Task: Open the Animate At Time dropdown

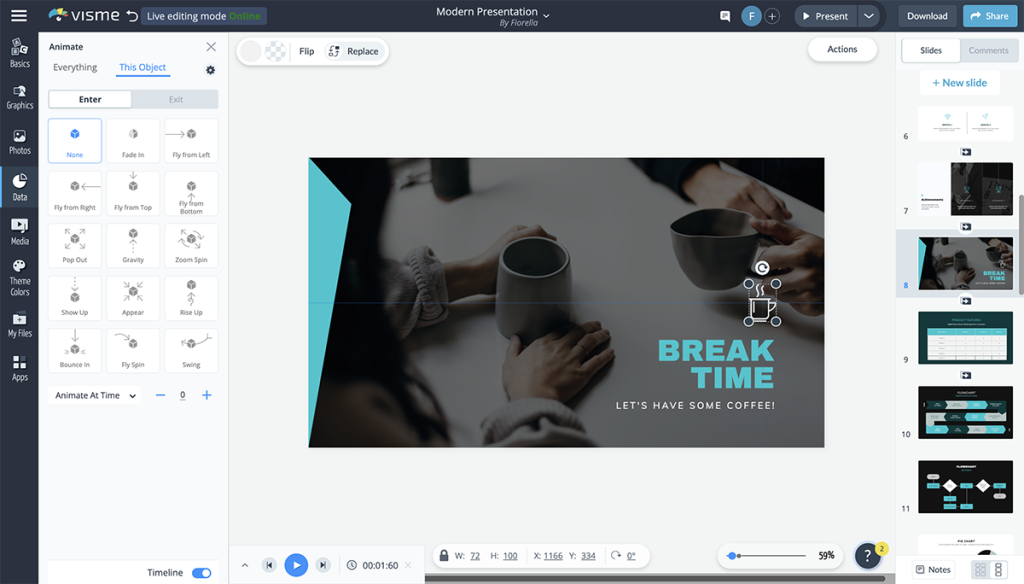Action: point(94,395)
